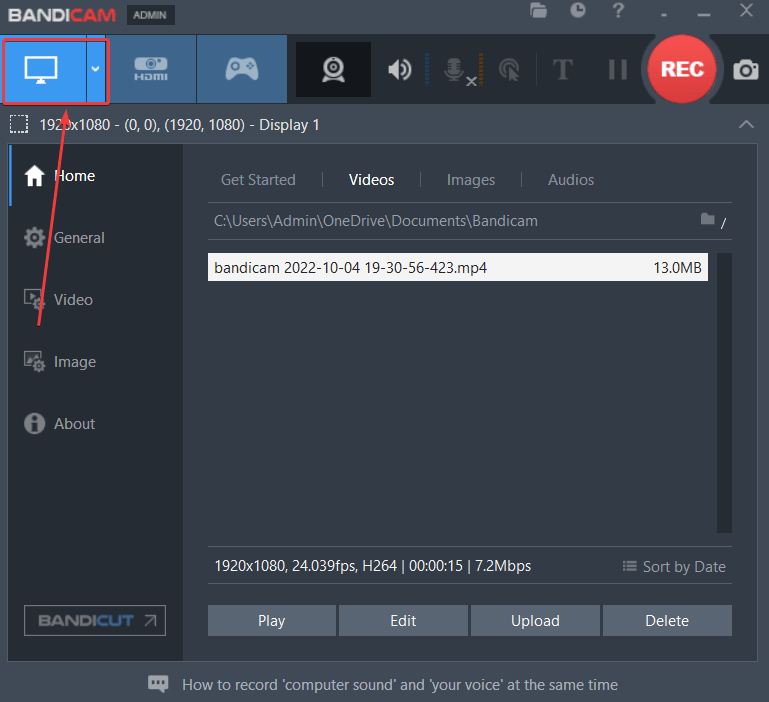Open help question mark icon

(x=618, y=10)
